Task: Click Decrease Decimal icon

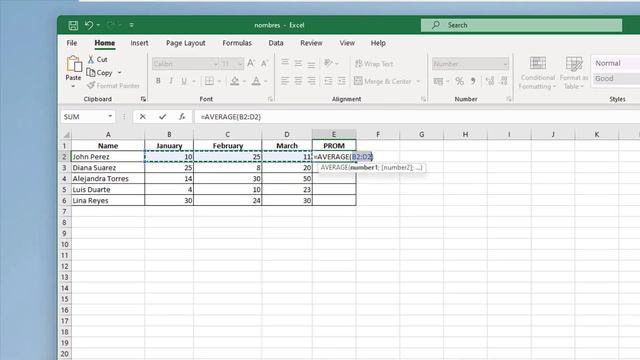Action: pos(504,81)
